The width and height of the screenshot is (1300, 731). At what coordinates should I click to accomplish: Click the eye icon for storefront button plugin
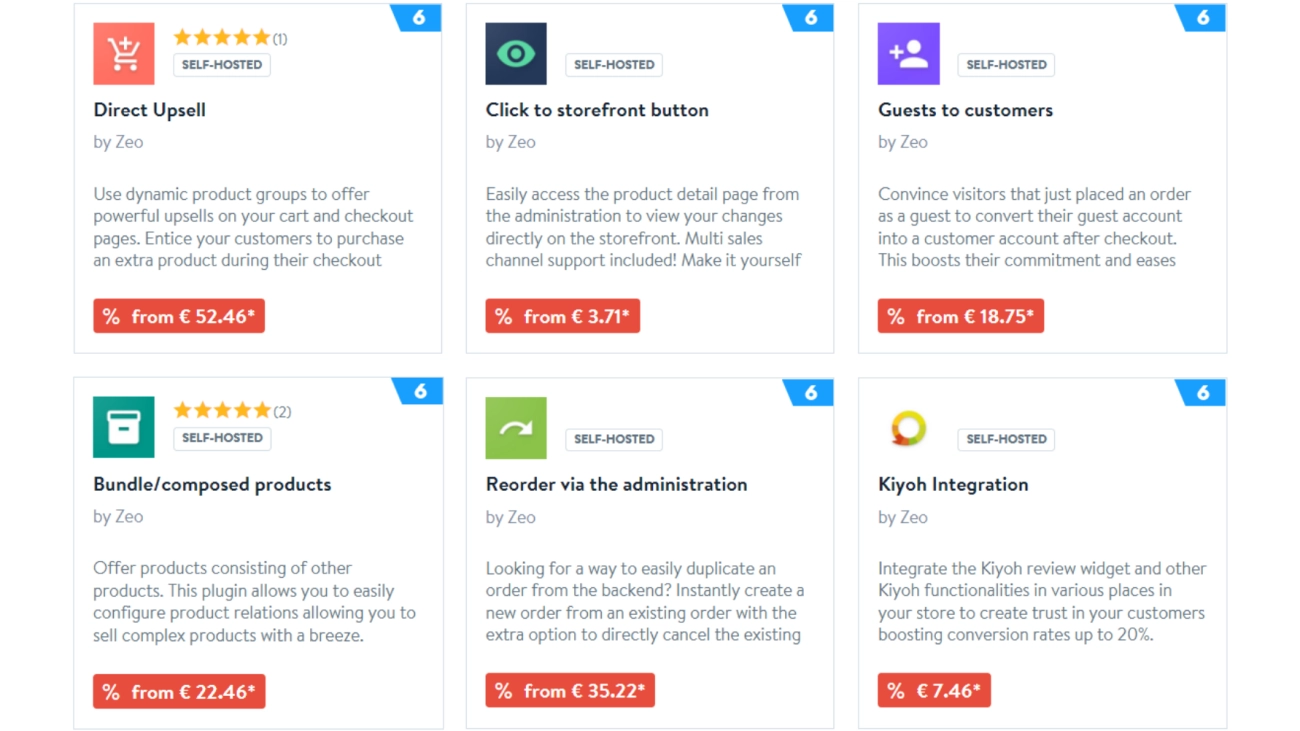coord(516,54)
